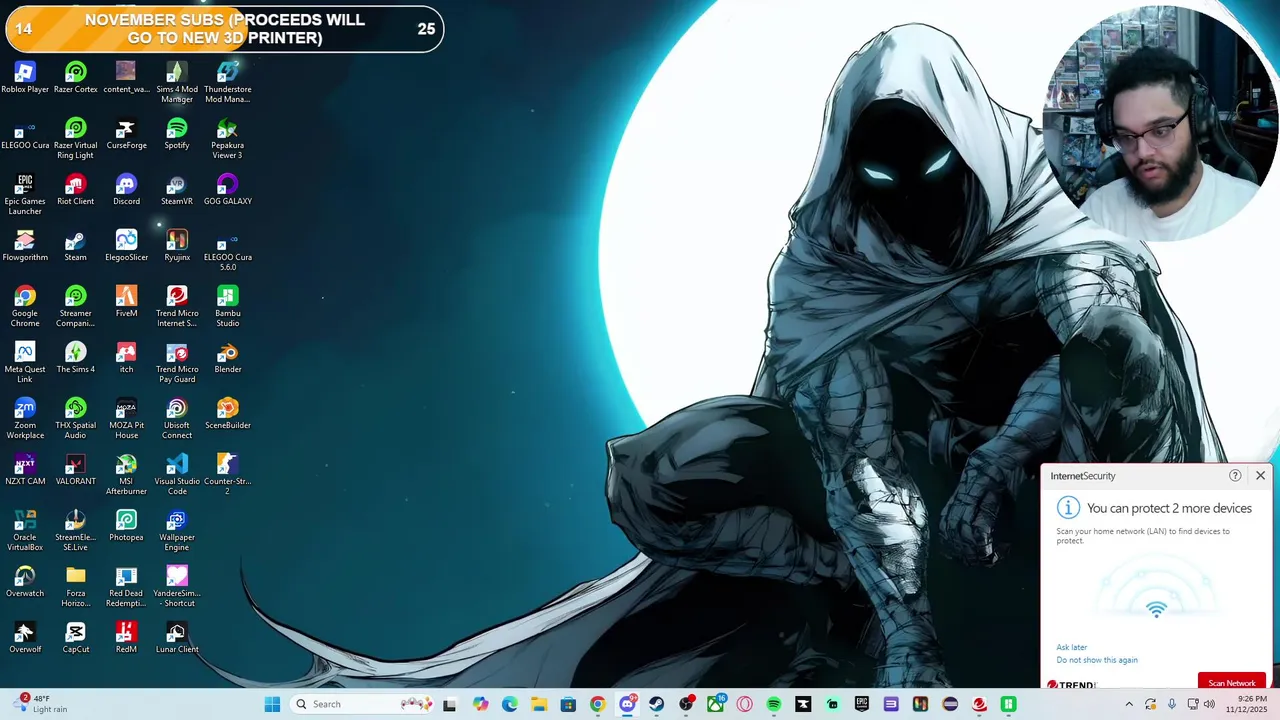Select Pepakura Viewer 3 icon

pos(227,138)
